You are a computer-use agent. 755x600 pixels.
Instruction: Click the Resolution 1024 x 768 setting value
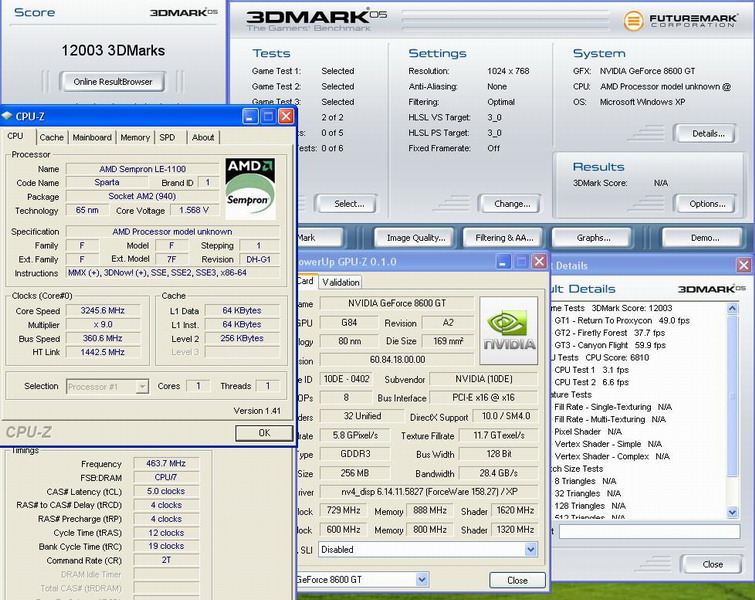pos(508,71)
